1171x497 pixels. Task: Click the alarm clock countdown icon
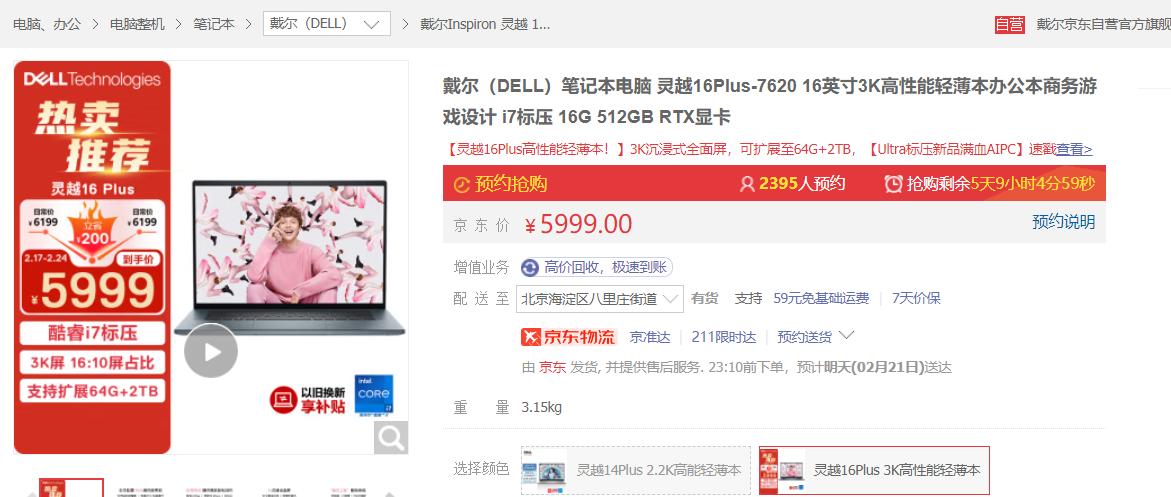[893, 184]
